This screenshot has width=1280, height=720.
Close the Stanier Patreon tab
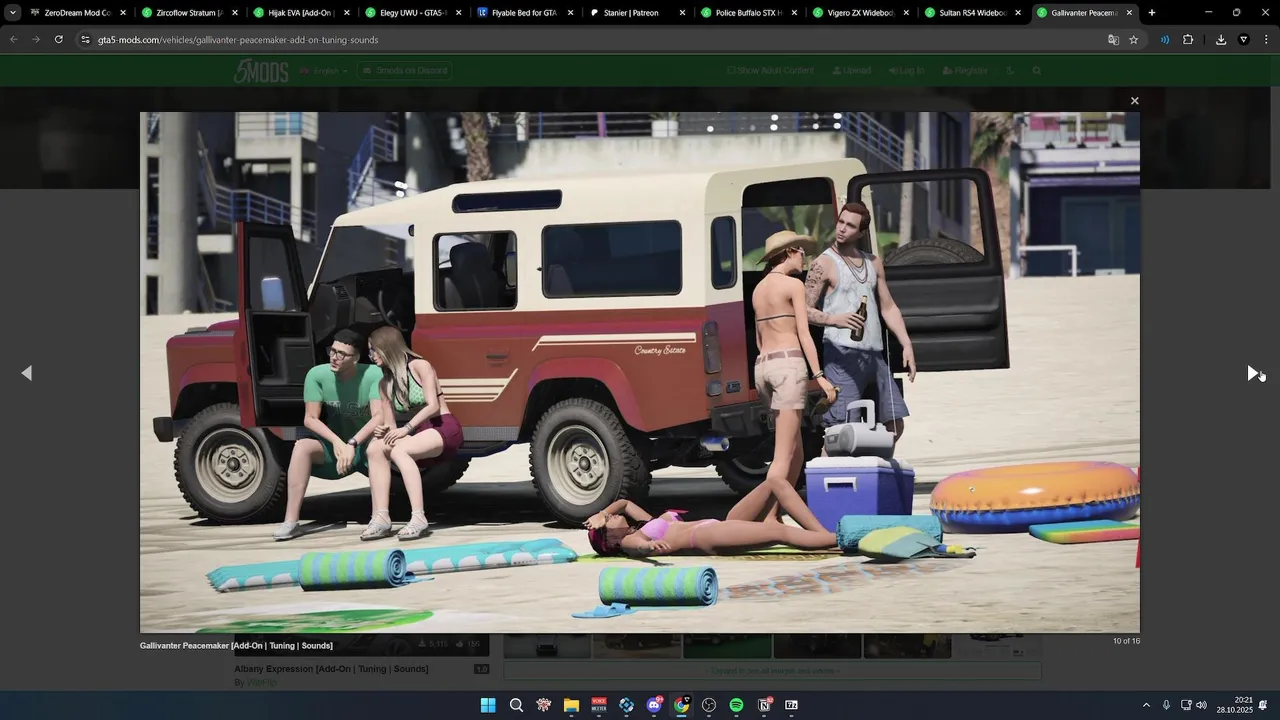pyautogui.click(x=682, y=13)
